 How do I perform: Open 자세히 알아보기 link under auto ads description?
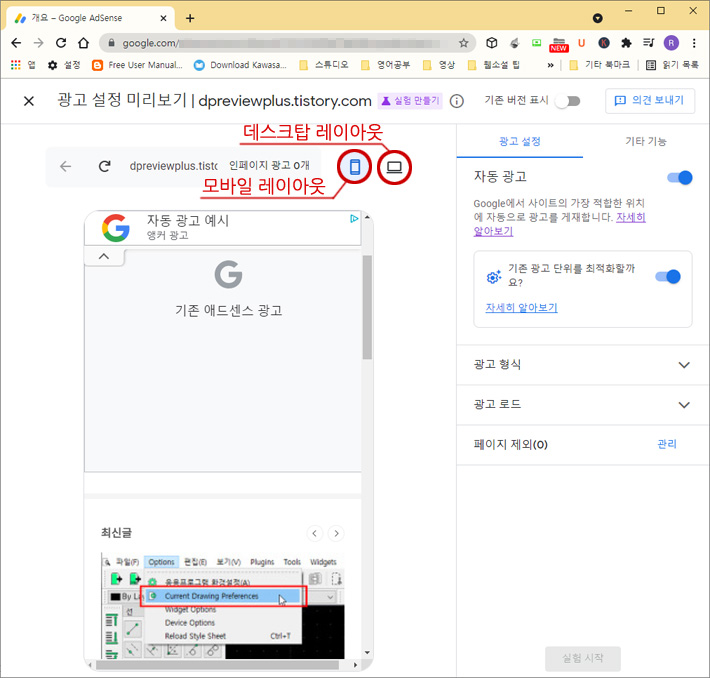coord(630,217)
